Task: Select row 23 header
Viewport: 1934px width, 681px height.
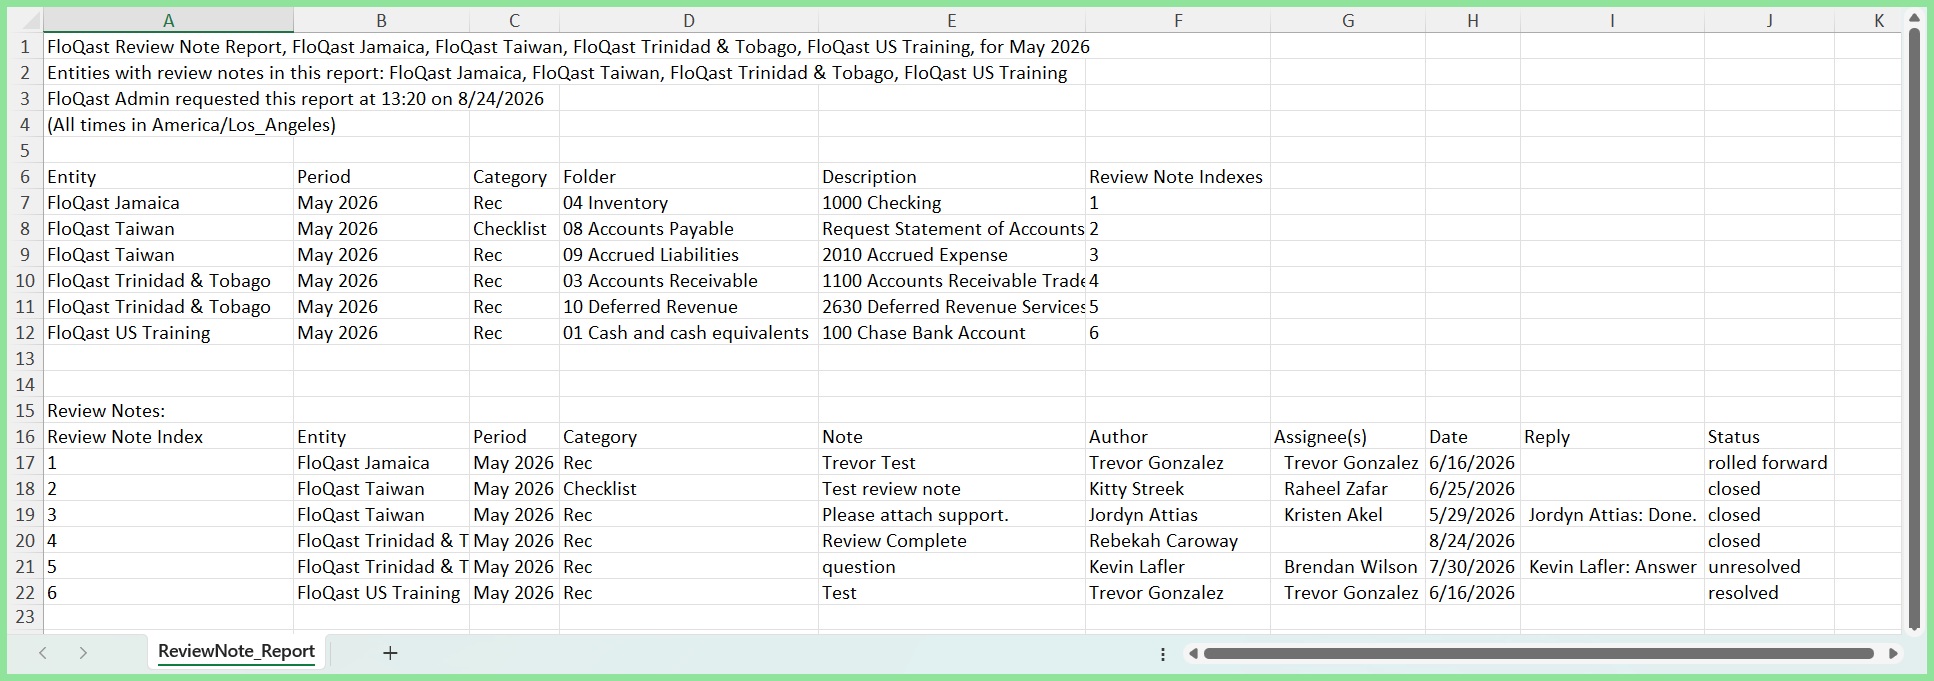Action: coord(25,617)
